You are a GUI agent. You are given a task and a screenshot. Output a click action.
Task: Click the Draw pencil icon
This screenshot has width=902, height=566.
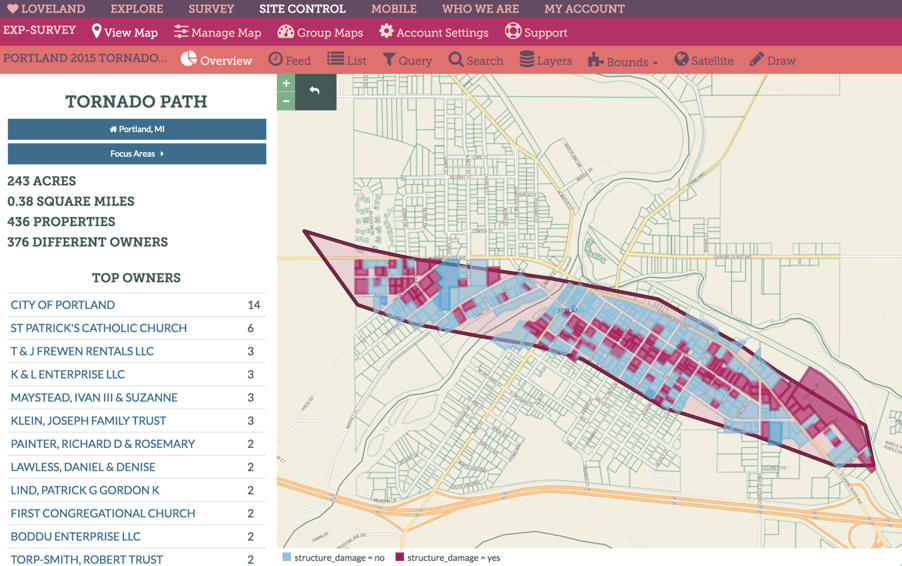coord(756,59)
